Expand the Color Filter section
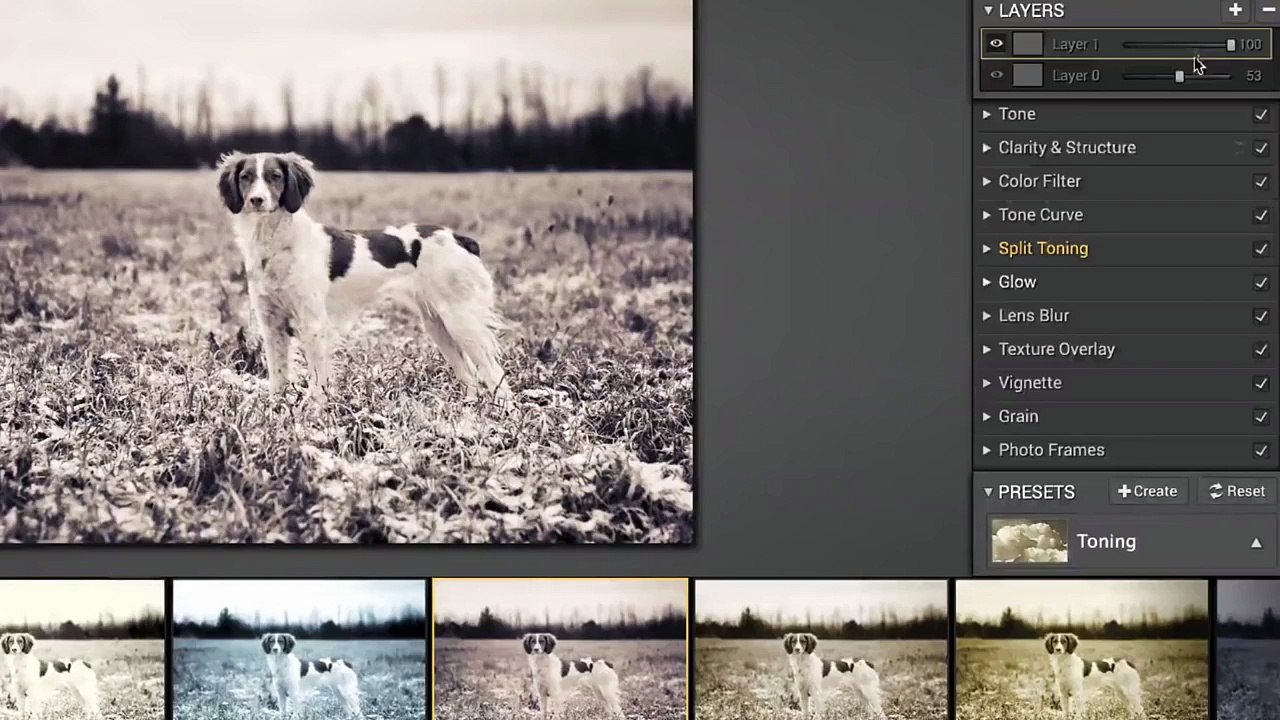This screenshot has height=720, width=1280. [987, 181]
